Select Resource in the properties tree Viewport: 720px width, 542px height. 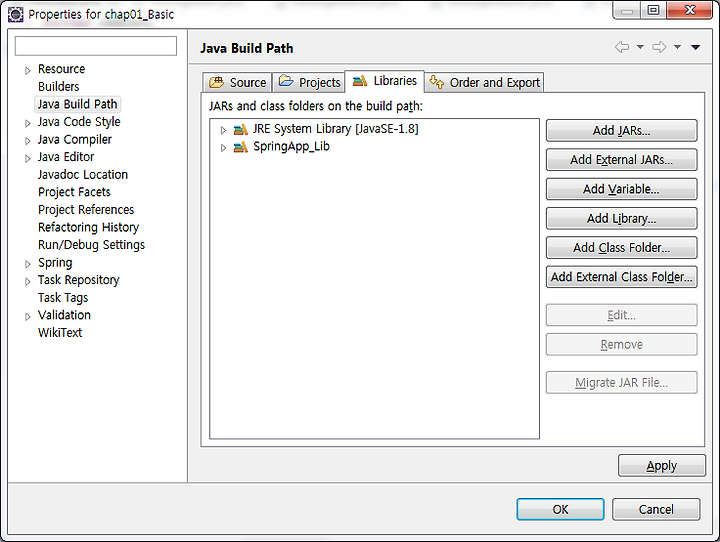(62, 69)
